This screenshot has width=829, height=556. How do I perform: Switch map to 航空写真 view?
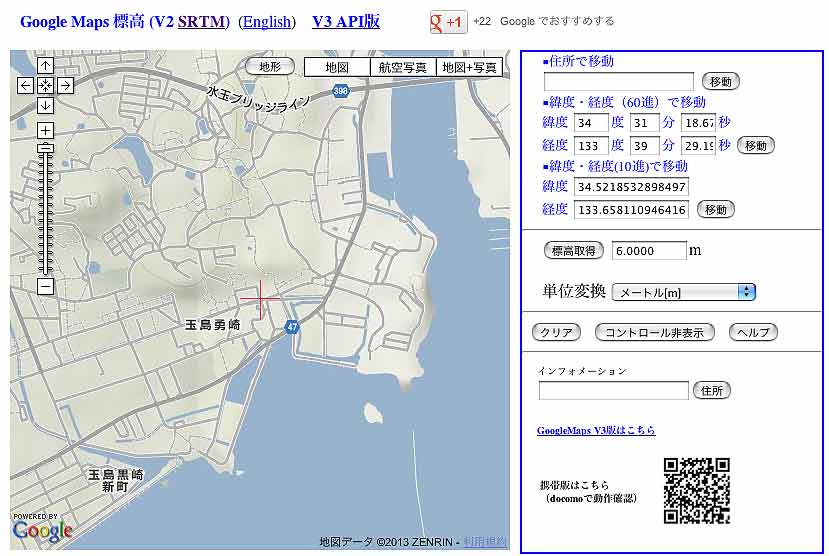402,68
